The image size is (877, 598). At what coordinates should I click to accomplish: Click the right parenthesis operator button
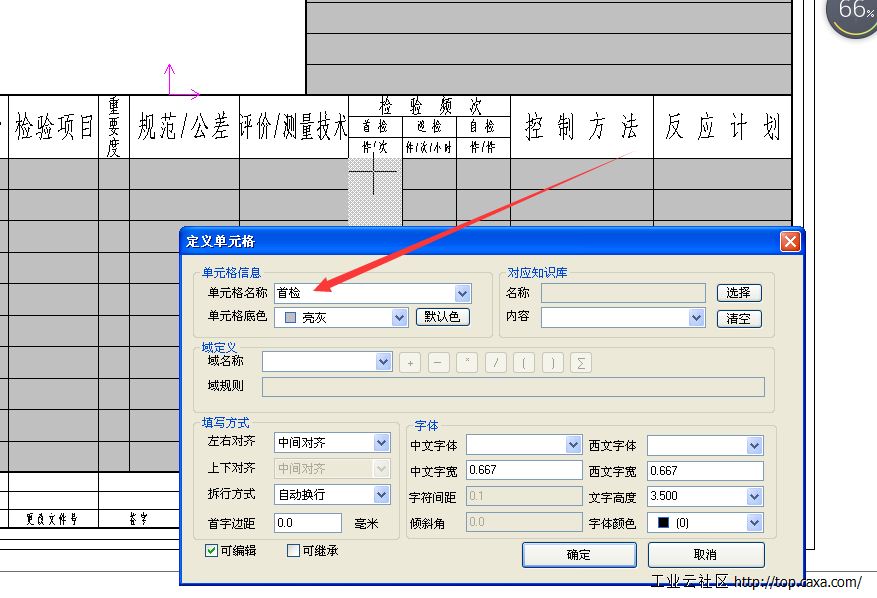pos(553,363)
